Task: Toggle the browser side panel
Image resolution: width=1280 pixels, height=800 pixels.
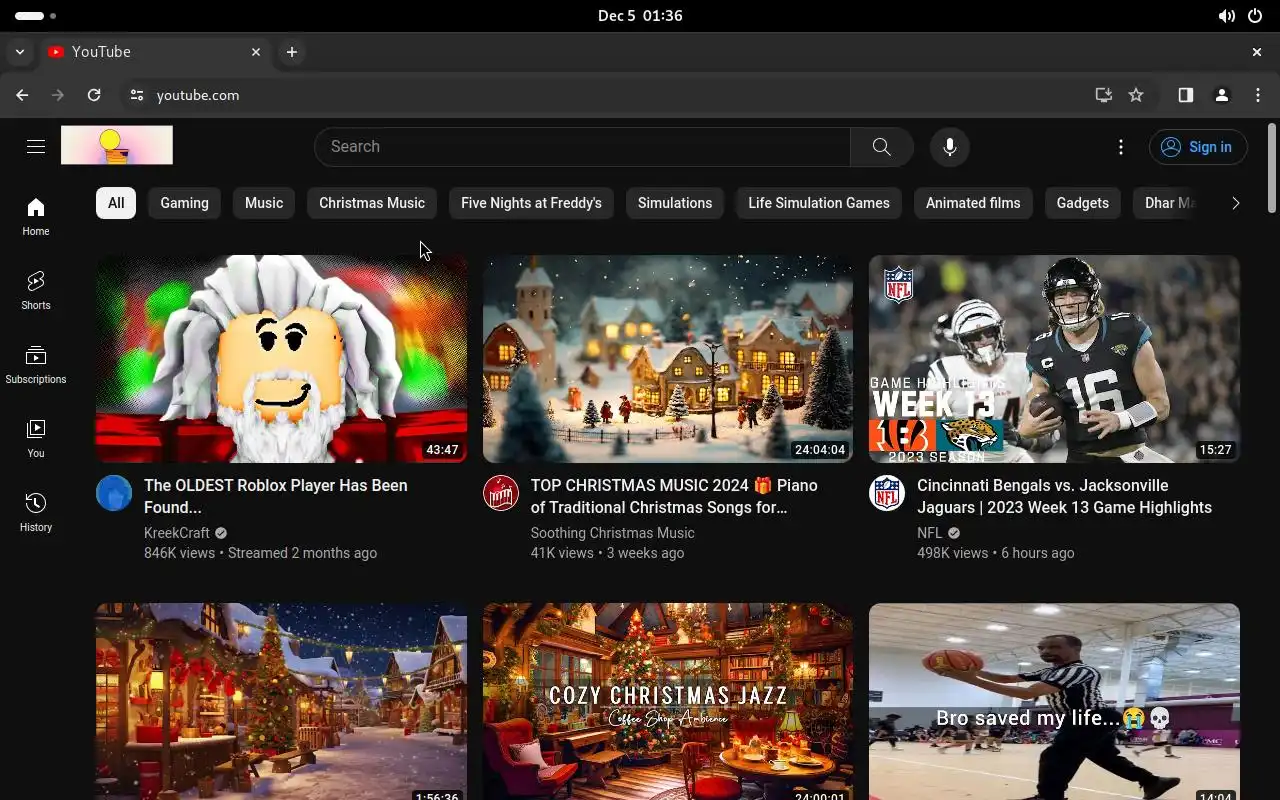Action: [x=1185, y=95]
